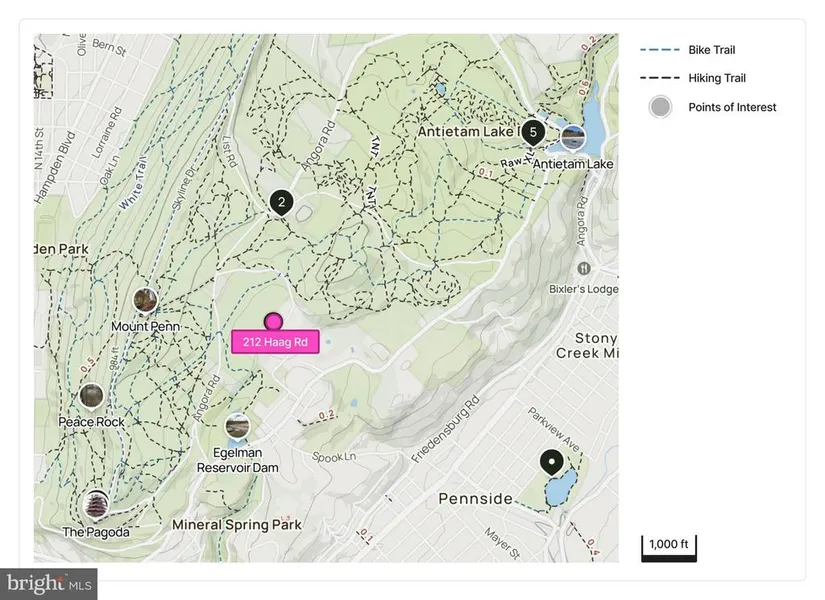Click the Hiking Trail legend entry
This screenshot has width=825, height=600.
716,78
